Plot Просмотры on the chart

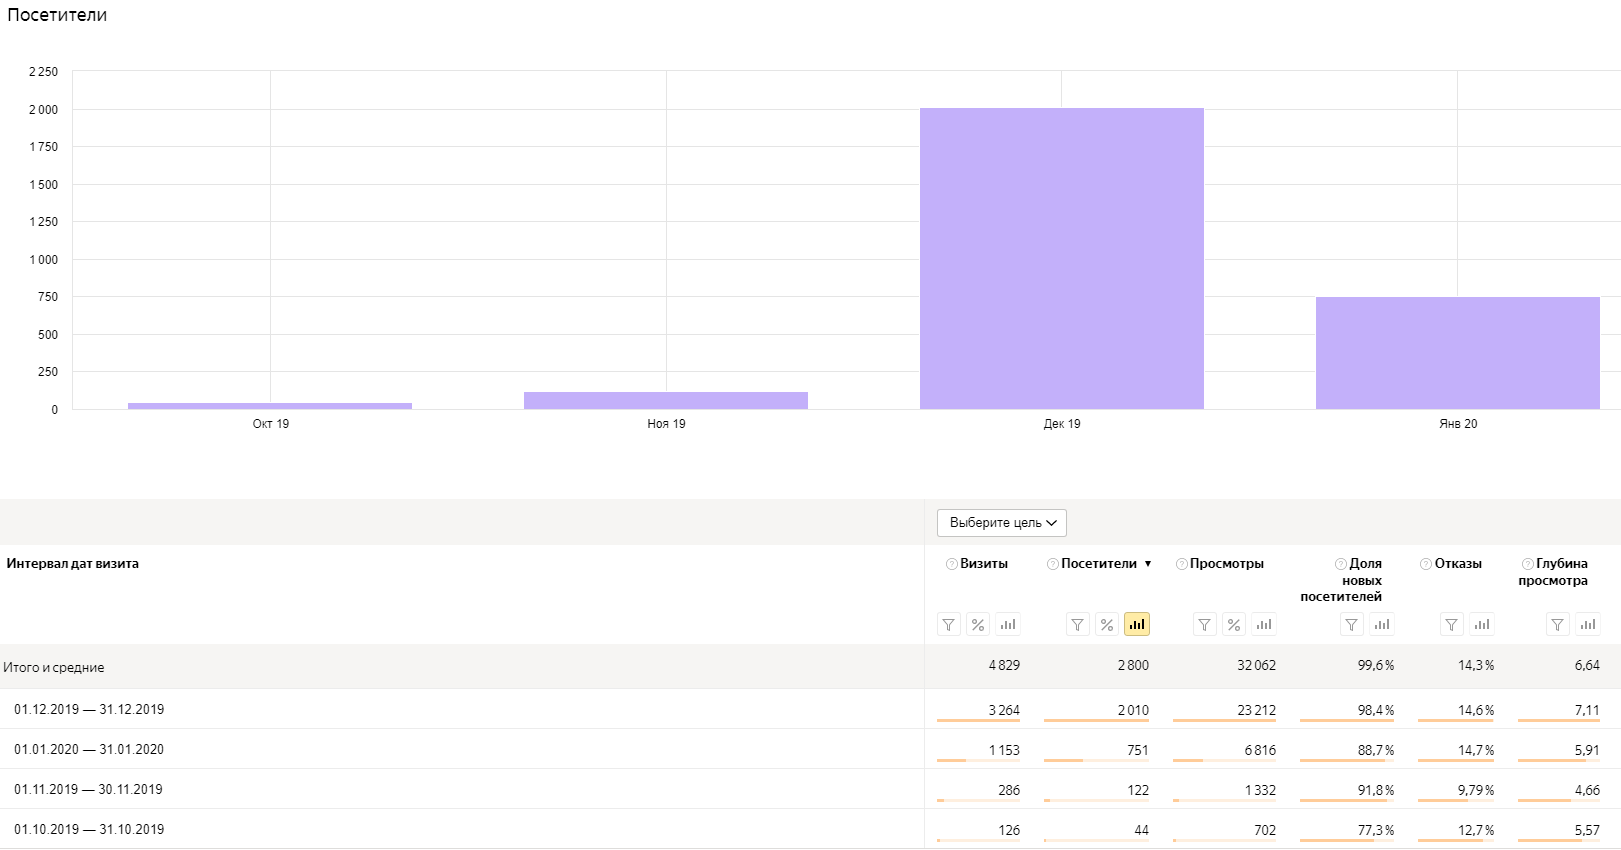pyautogui.click(x=1264, y=625)
